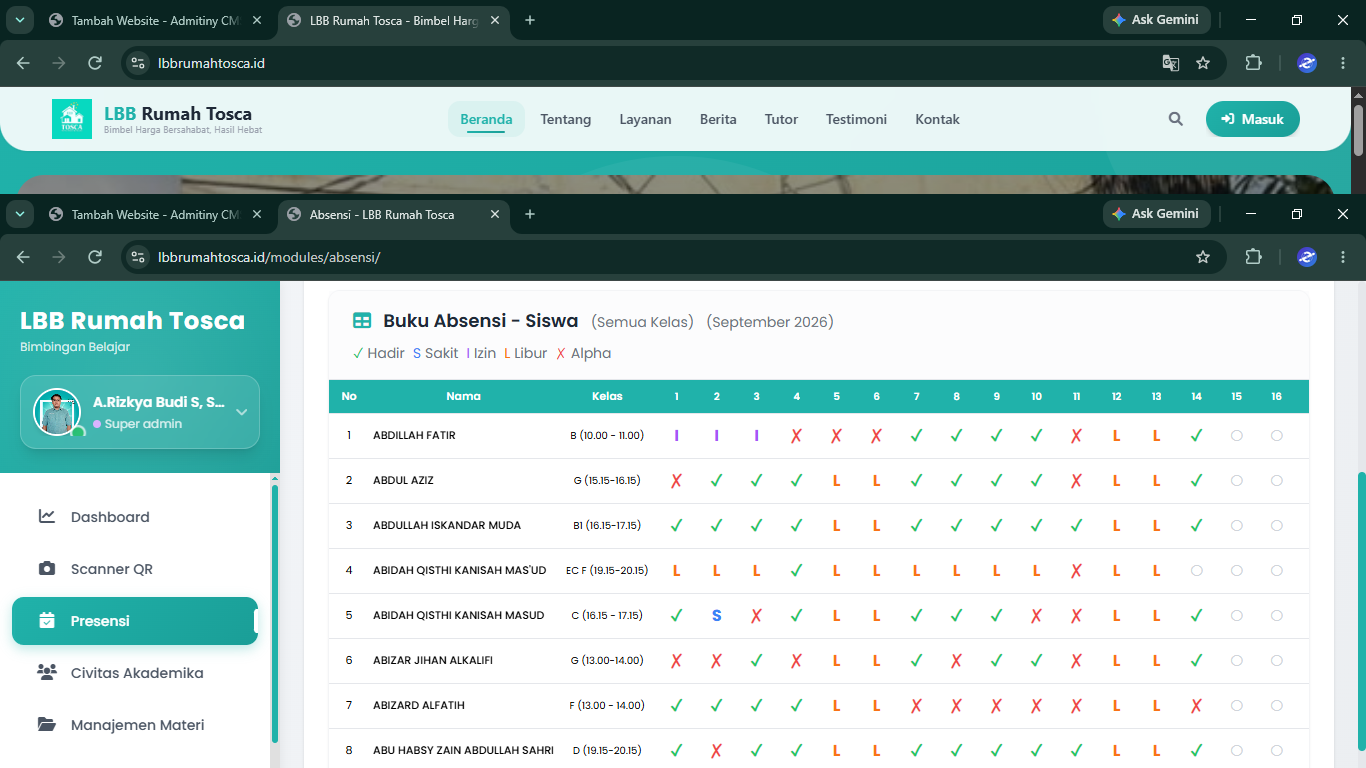The image size is (1366, 768).
Task: Open Layanan menu on homepage
Action: pos(645,119)
